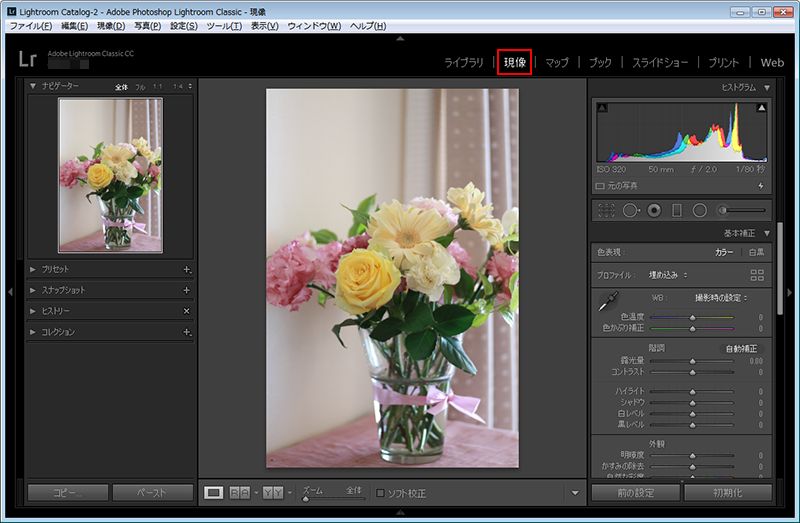Clear history with the X icon
The image size is (800, 523).
(x=186, y=311)
